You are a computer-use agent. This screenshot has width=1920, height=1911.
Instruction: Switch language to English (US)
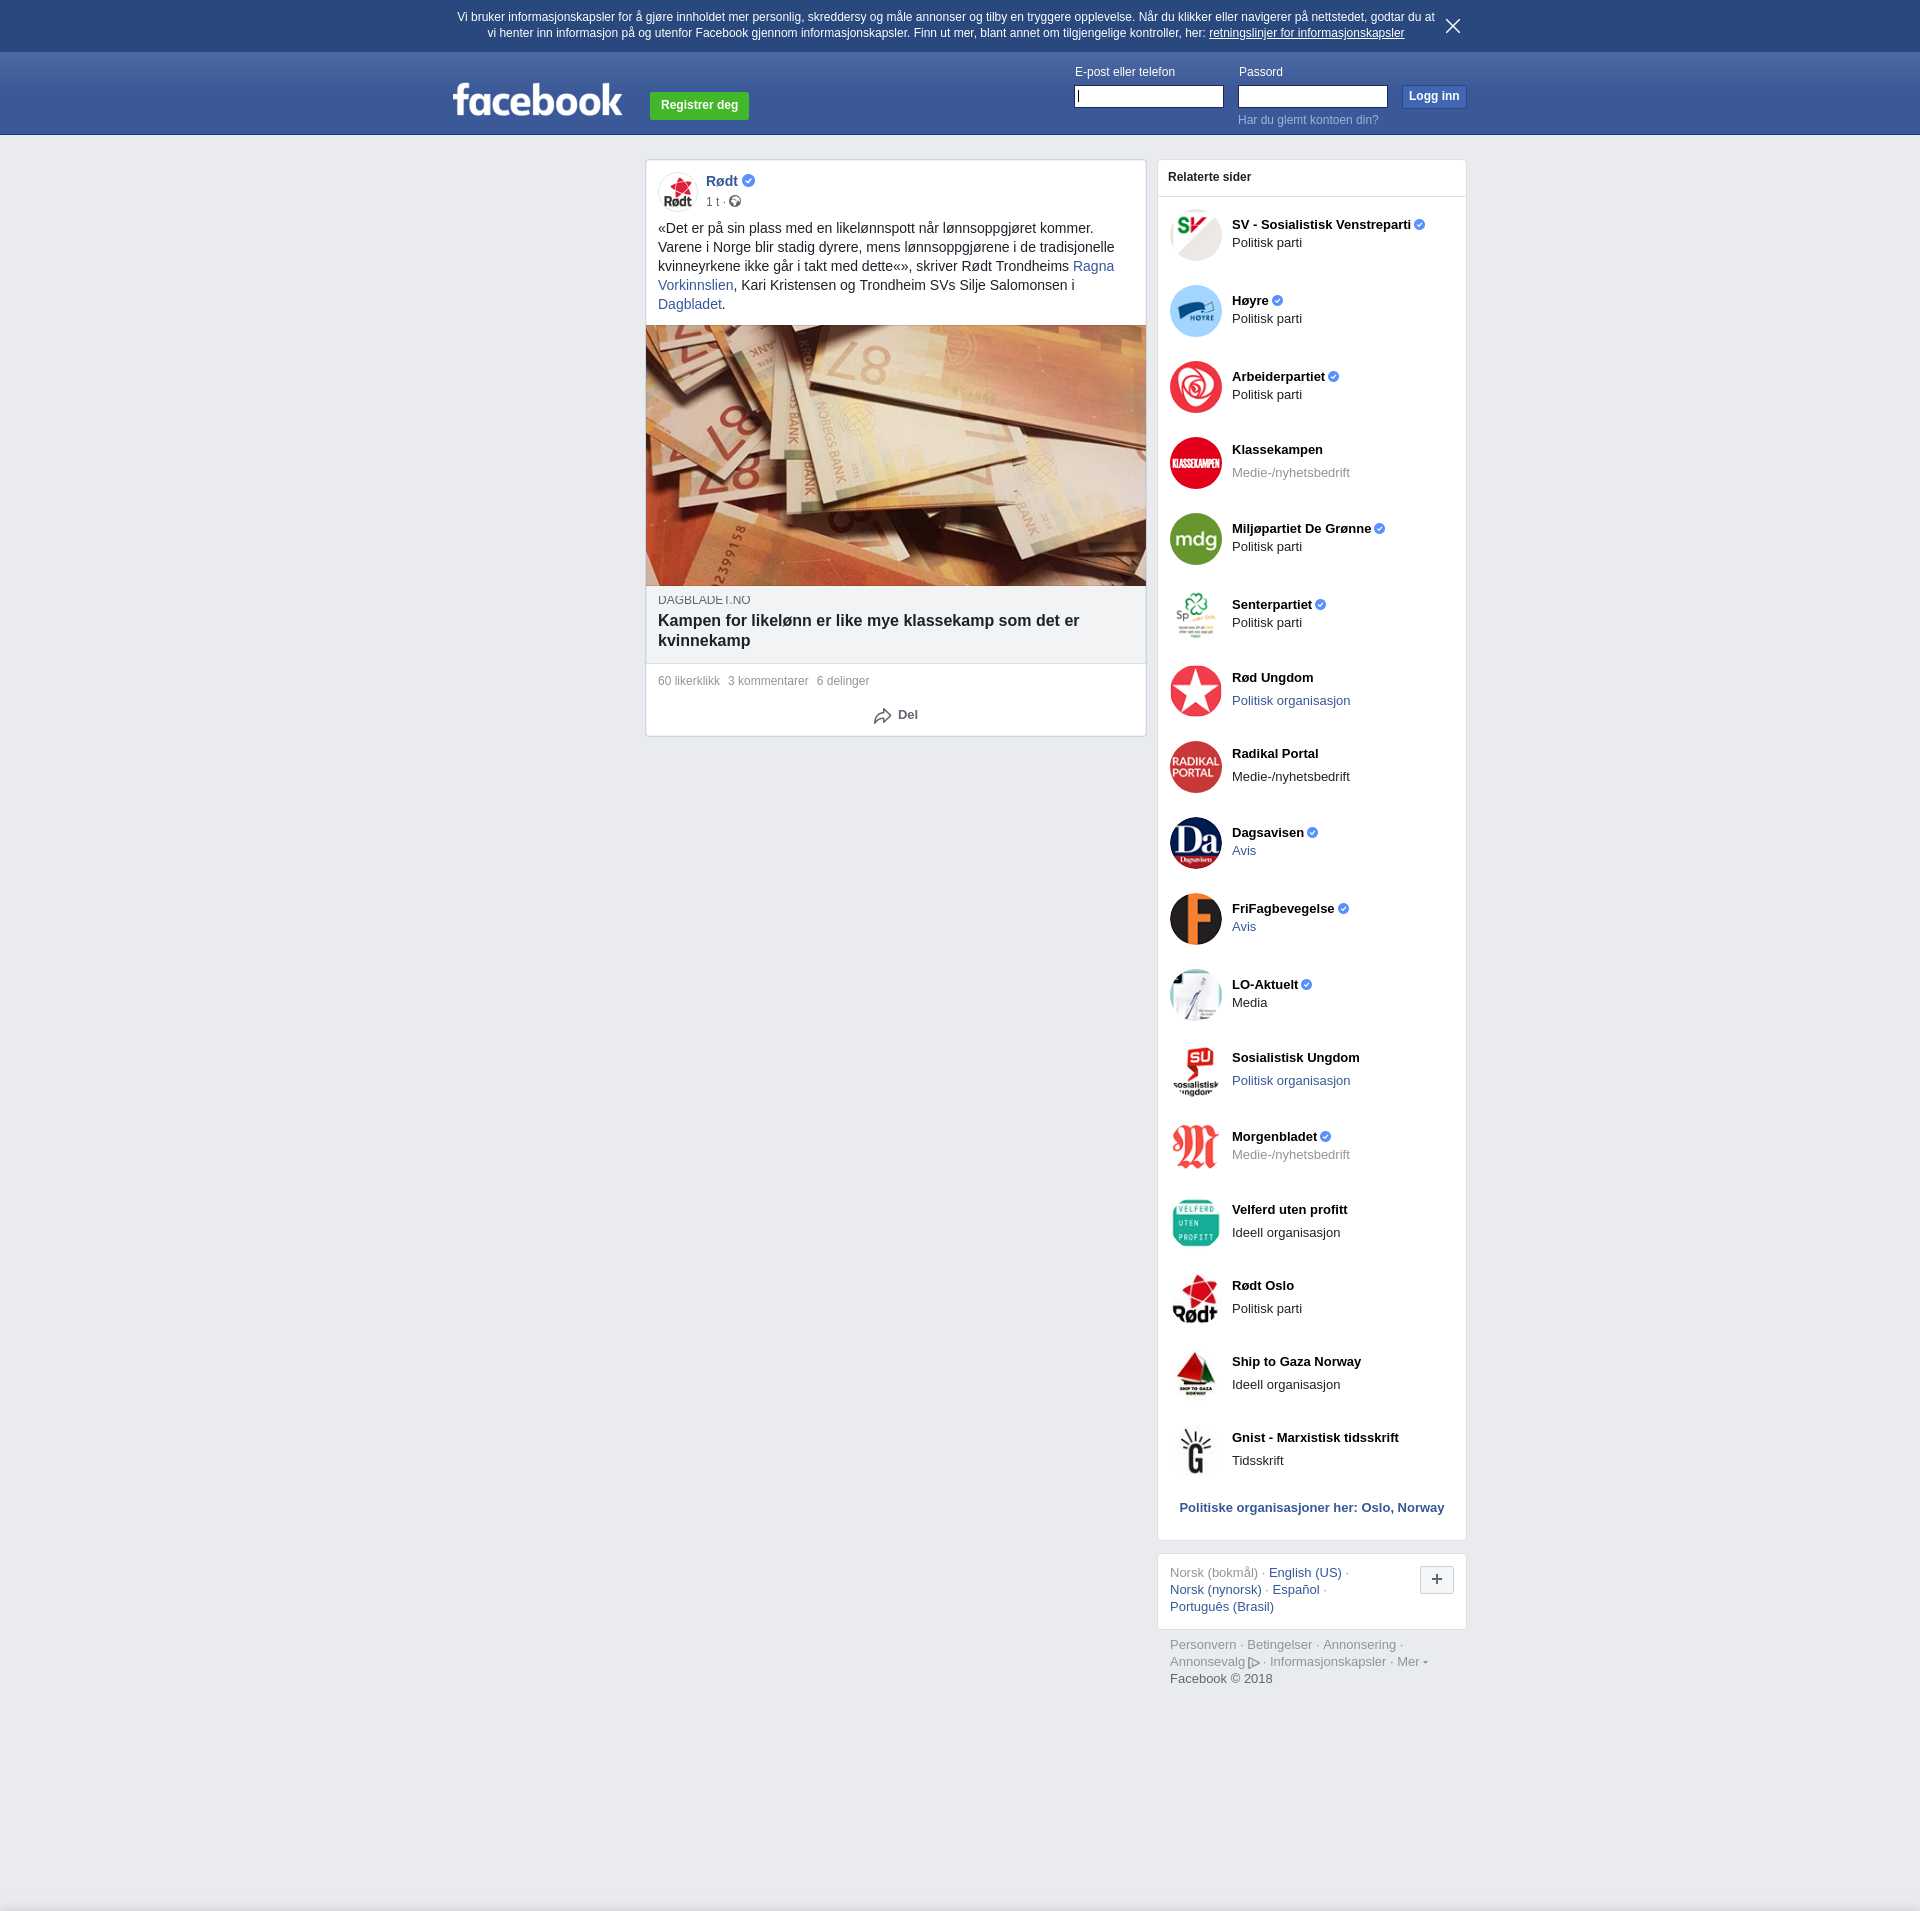pos(1305,1573)
